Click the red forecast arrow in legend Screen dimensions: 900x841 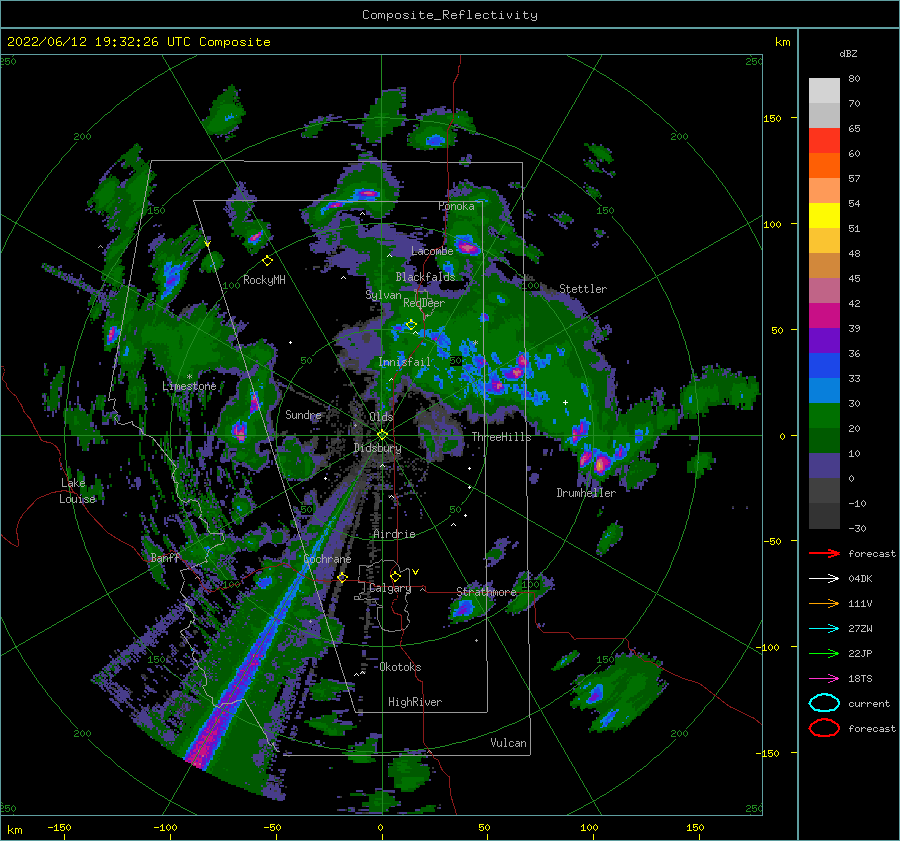(824, 553)
